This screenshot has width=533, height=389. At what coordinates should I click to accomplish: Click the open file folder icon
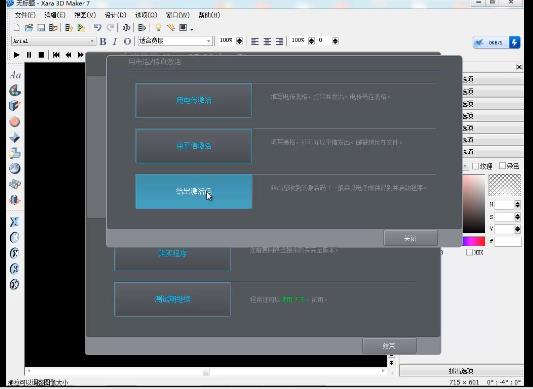click(x=29, y=28)
